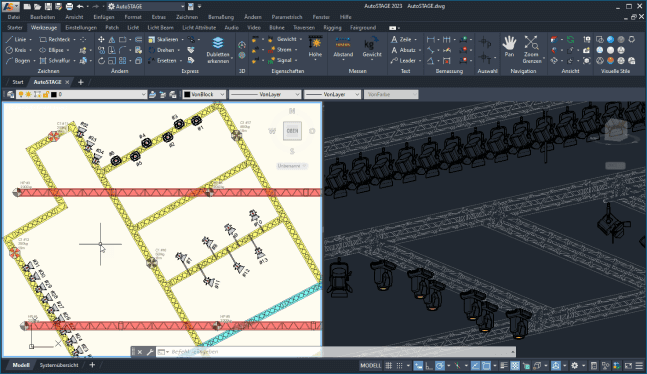This screenshot has width=647, height=374.
Task: Click the Höhe height tool
Action: click(315, 47)
